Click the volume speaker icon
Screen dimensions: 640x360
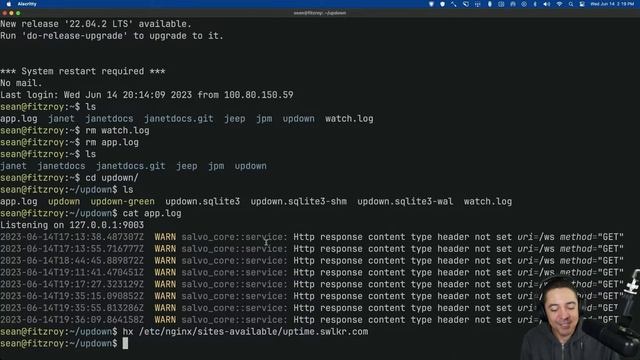click(x=547, y=4)
